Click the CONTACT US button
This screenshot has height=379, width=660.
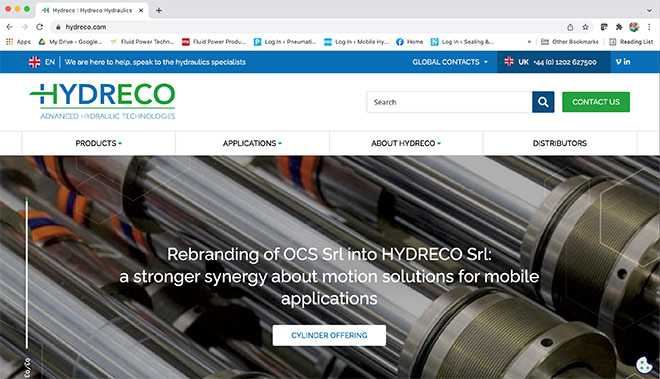(596, 102)
